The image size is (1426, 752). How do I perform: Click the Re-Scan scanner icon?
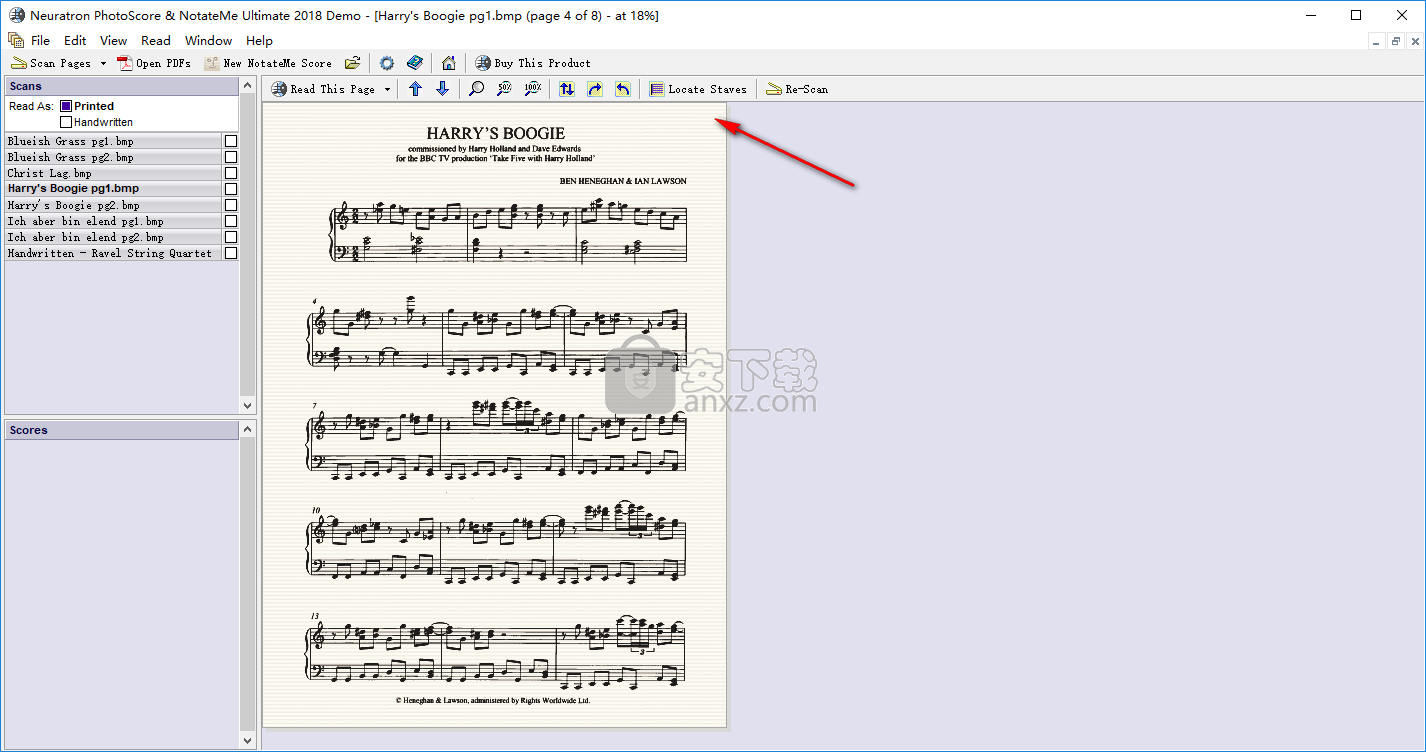[774, 89]
